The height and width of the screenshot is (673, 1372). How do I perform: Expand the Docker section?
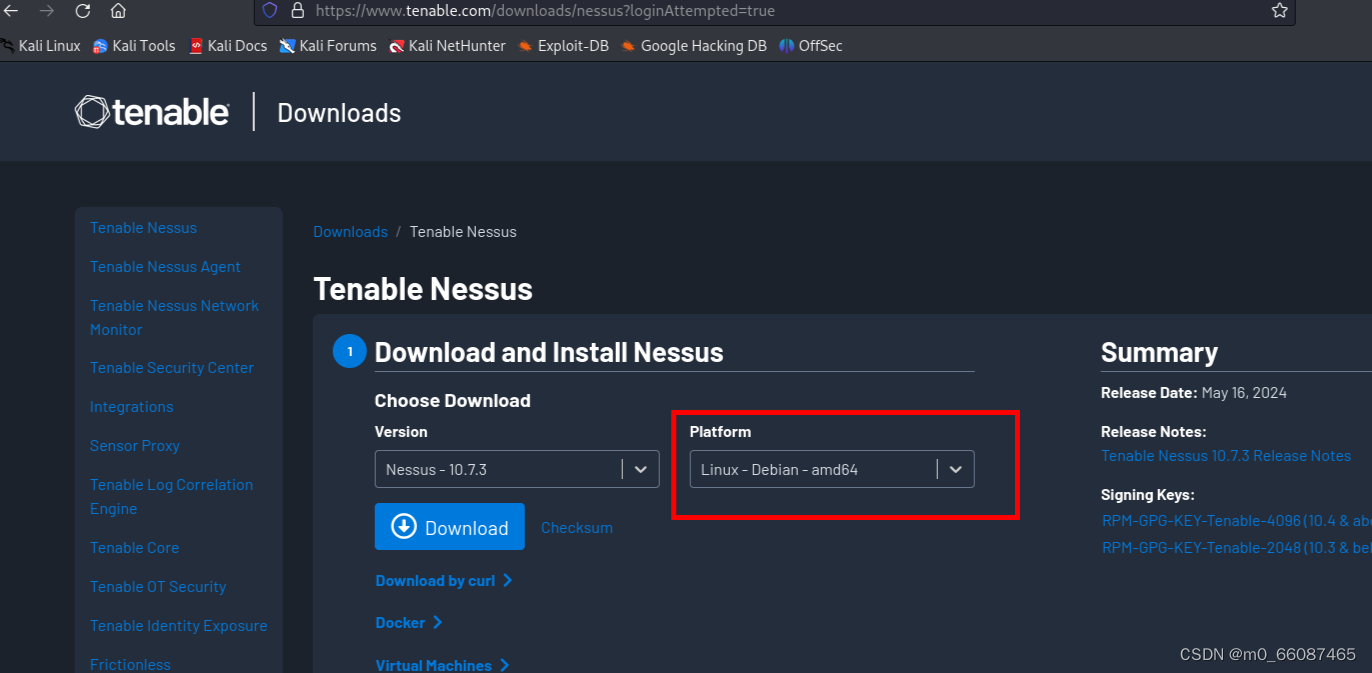point(409,622)
